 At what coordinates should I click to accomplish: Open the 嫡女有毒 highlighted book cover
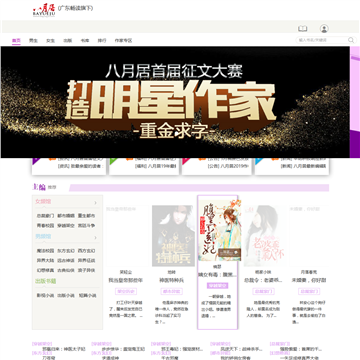(220, 230)
